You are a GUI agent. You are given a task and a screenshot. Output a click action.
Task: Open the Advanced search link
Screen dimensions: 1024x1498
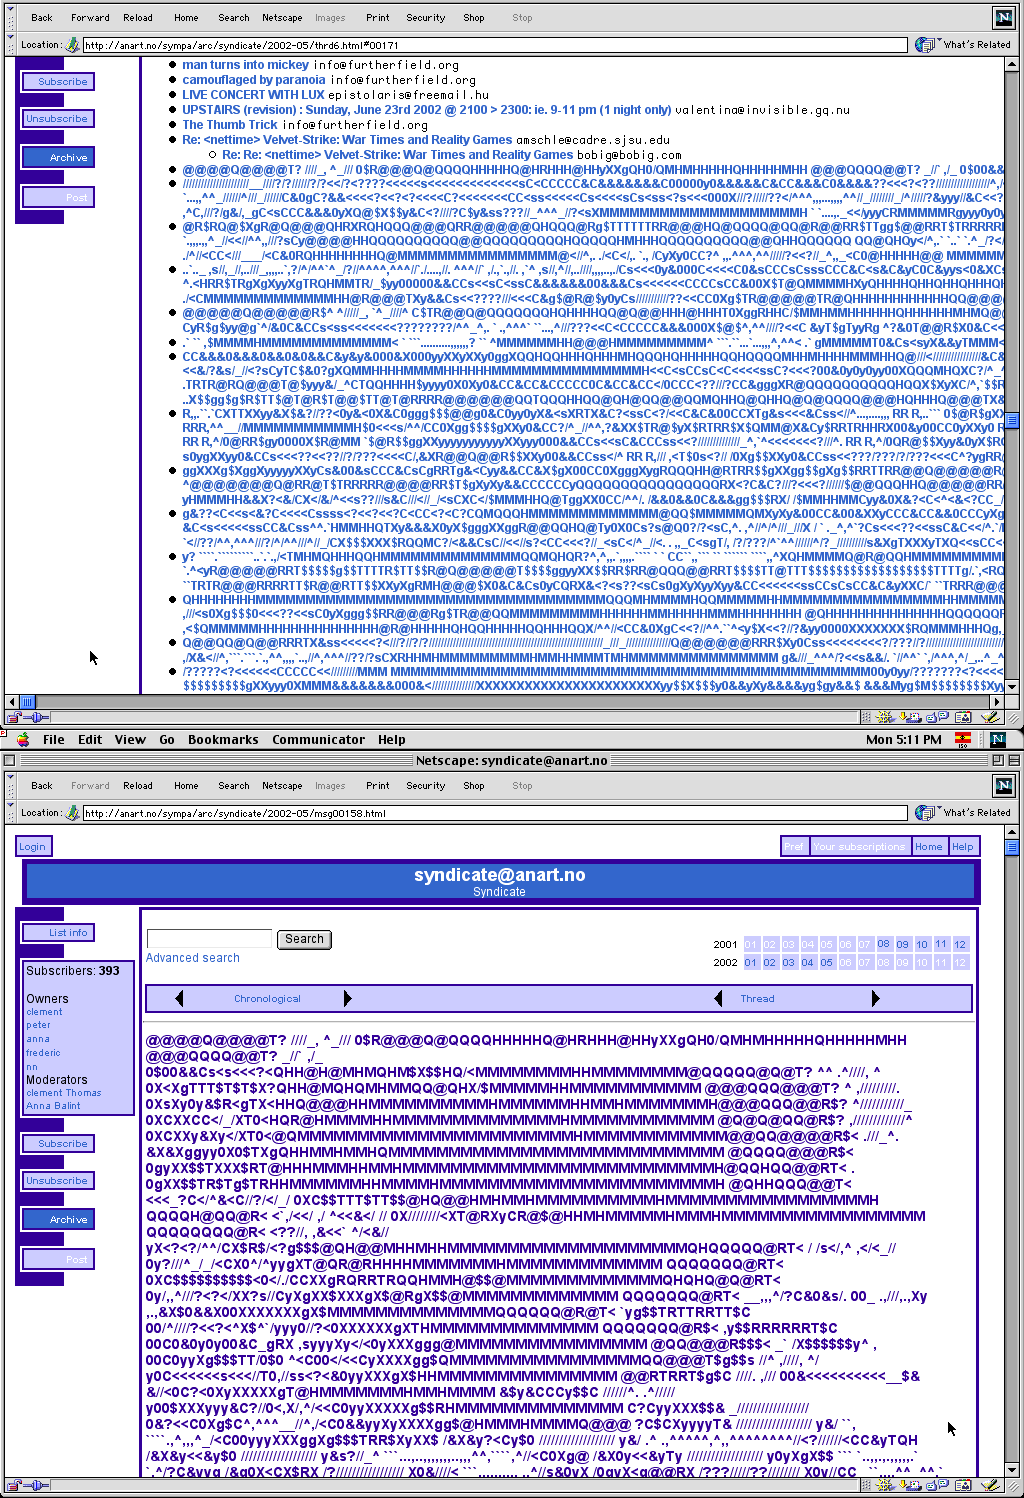192,957
